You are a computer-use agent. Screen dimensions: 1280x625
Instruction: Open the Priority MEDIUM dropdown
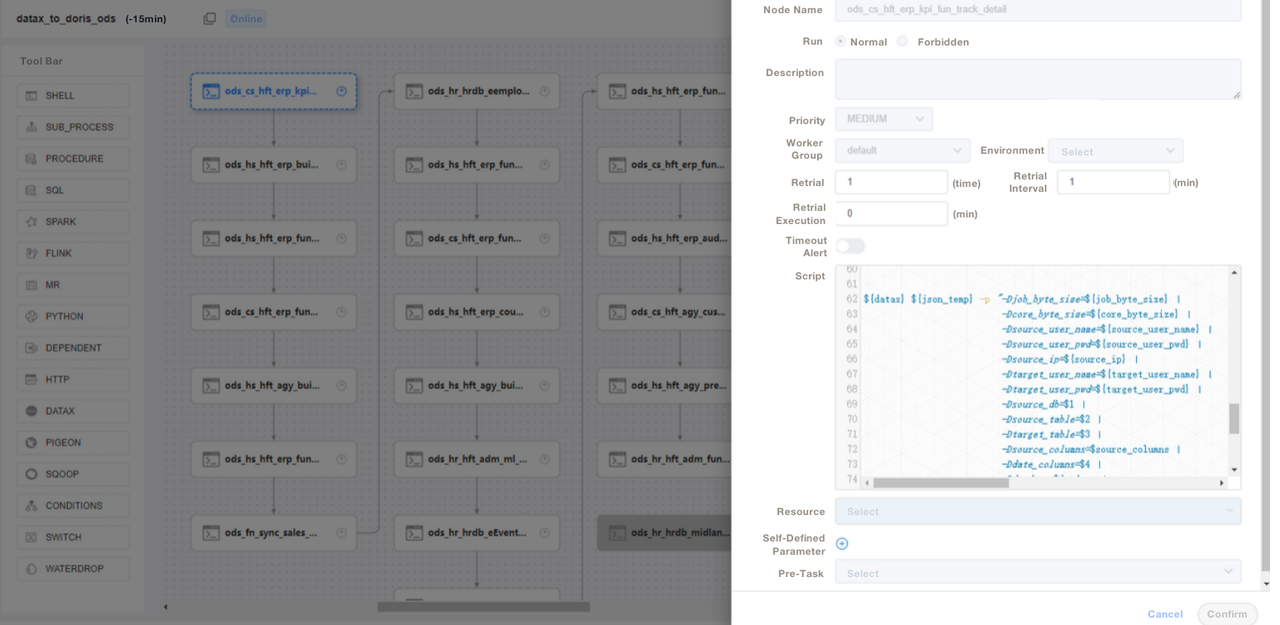pyautogui.click(x=884, y=119)
